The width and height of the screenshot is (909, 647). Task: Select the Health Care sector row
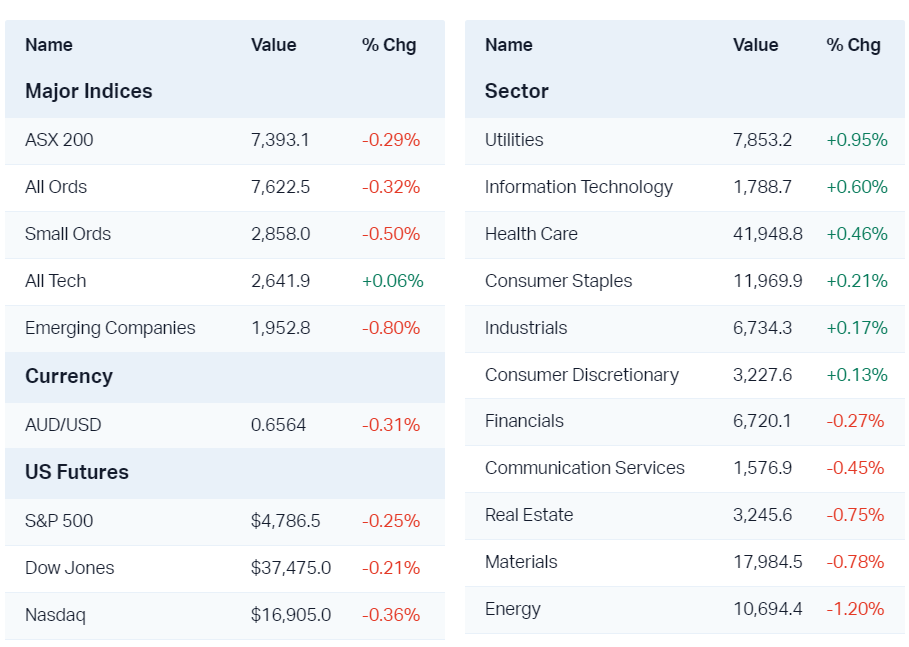tap(531, 234)
